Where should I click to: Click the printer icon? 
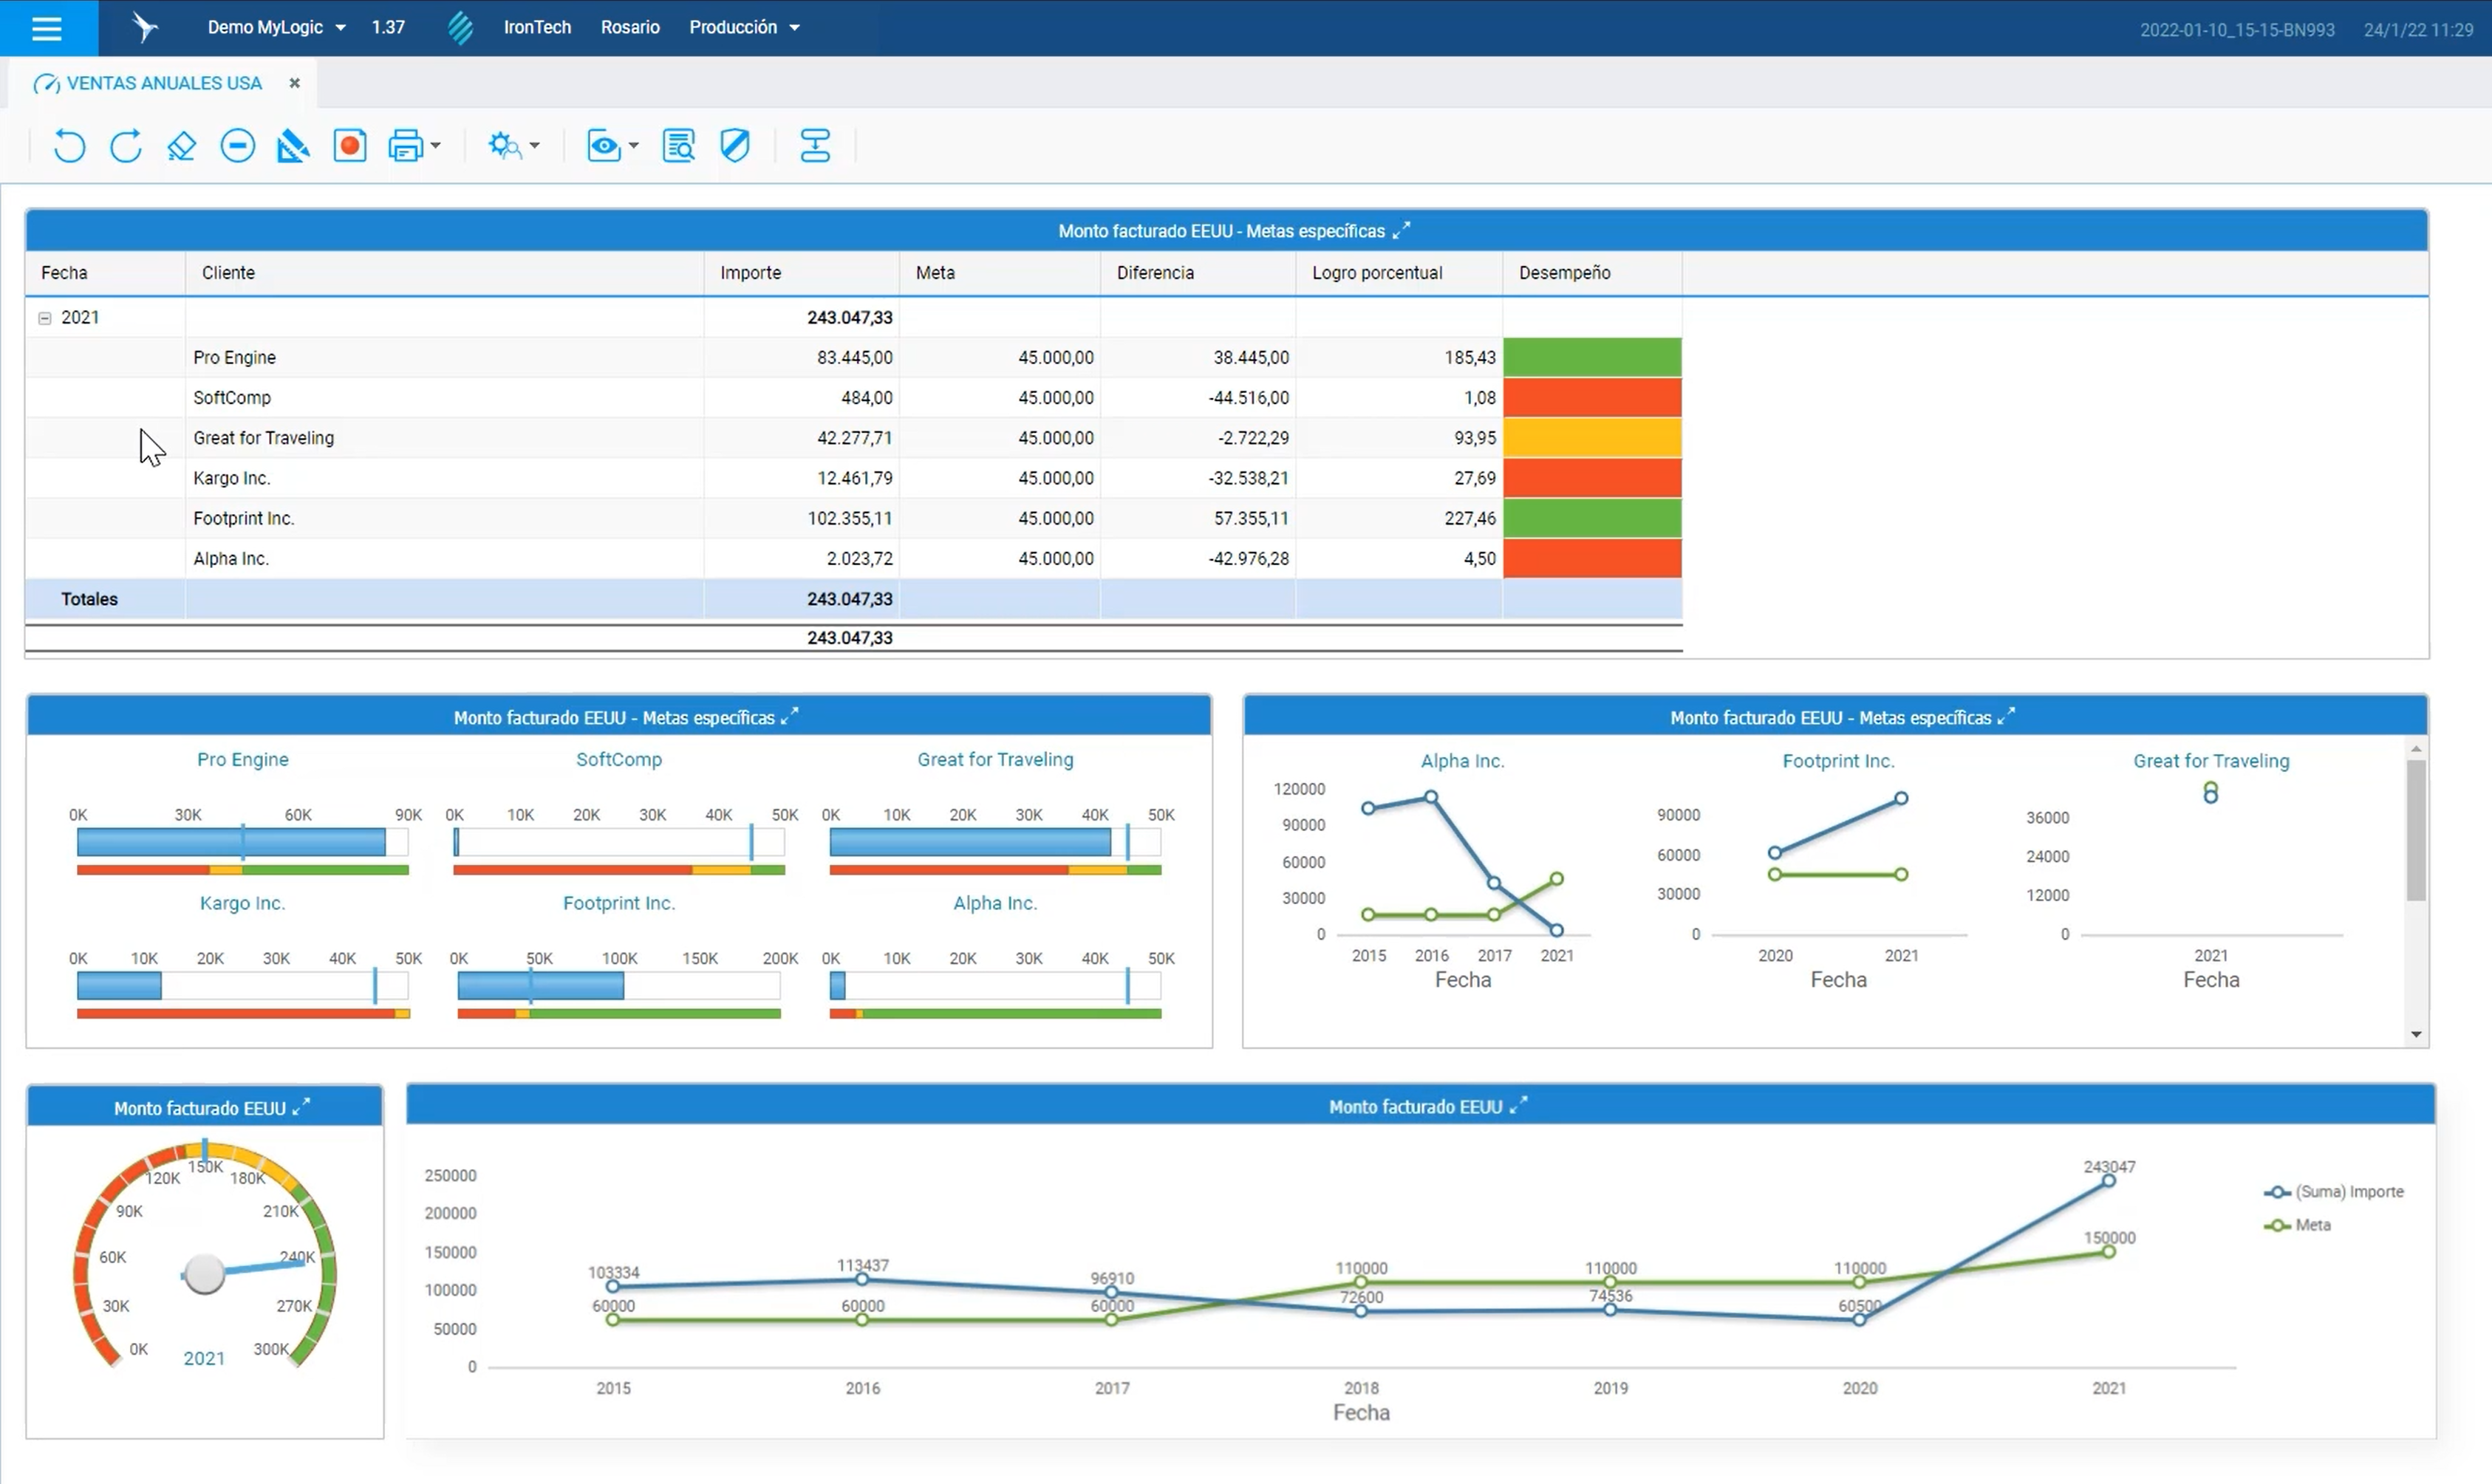tap(405, 146)
